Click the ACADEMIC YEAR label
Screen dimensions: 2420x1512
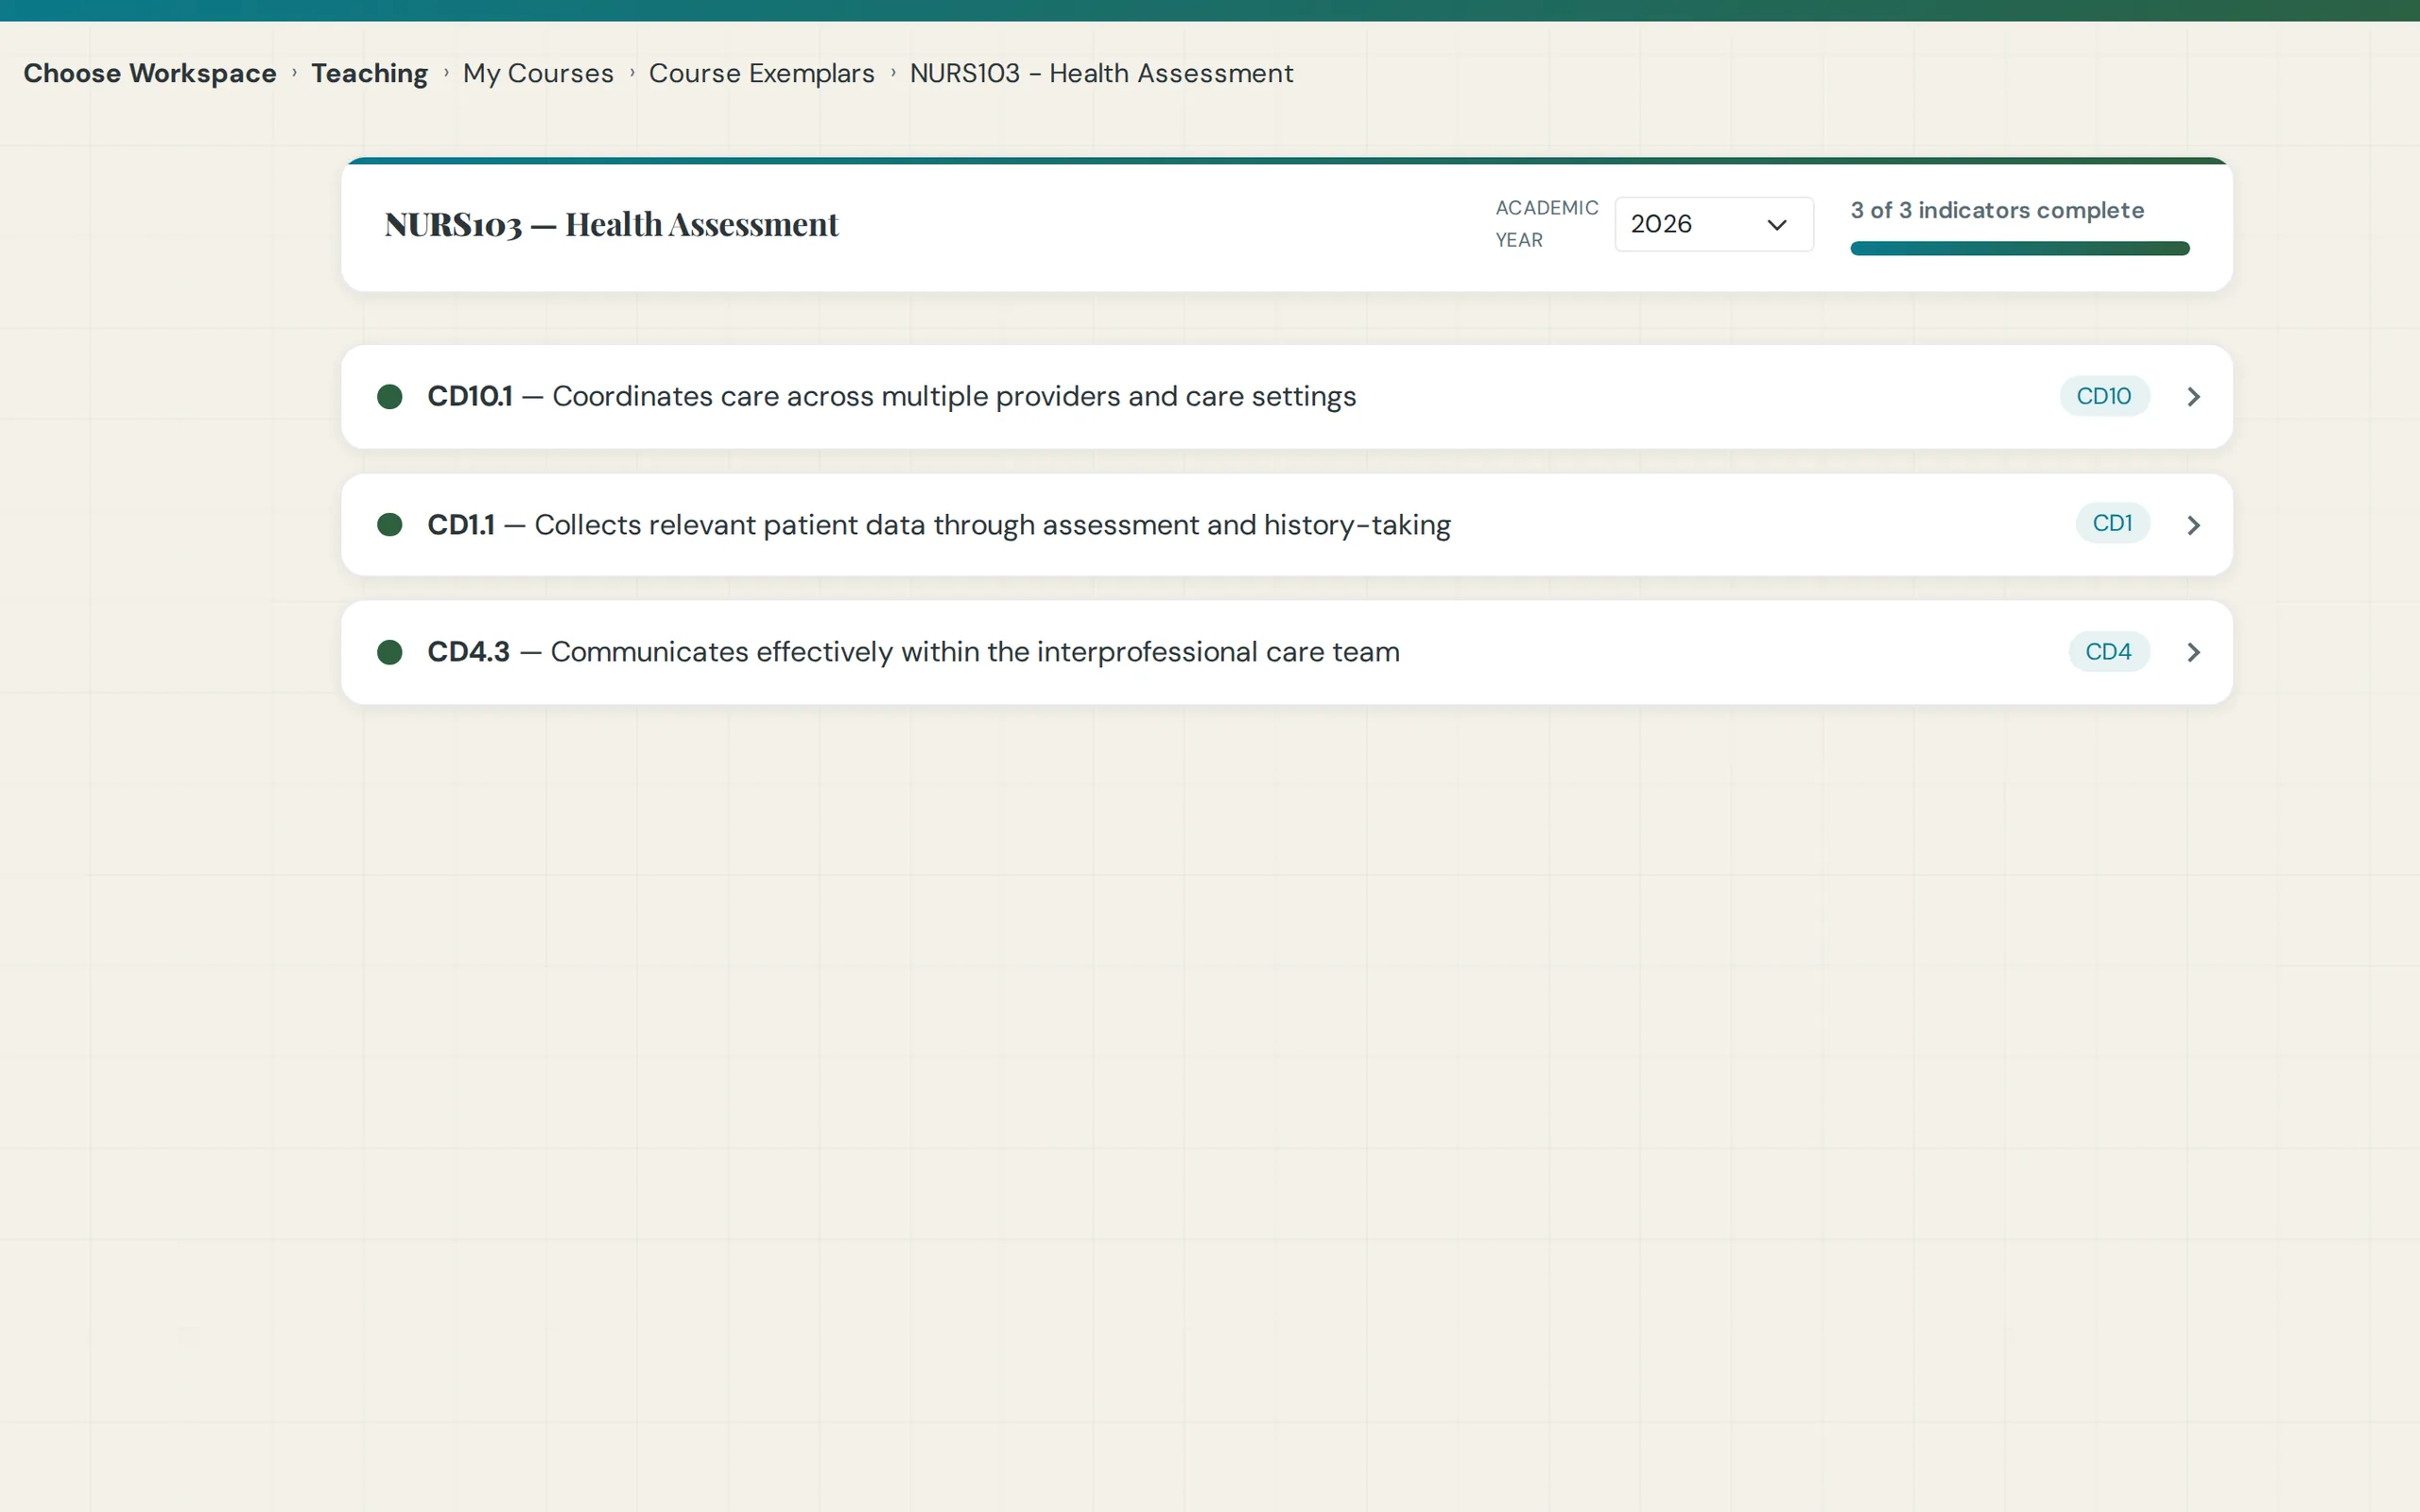coord(1546,224)
